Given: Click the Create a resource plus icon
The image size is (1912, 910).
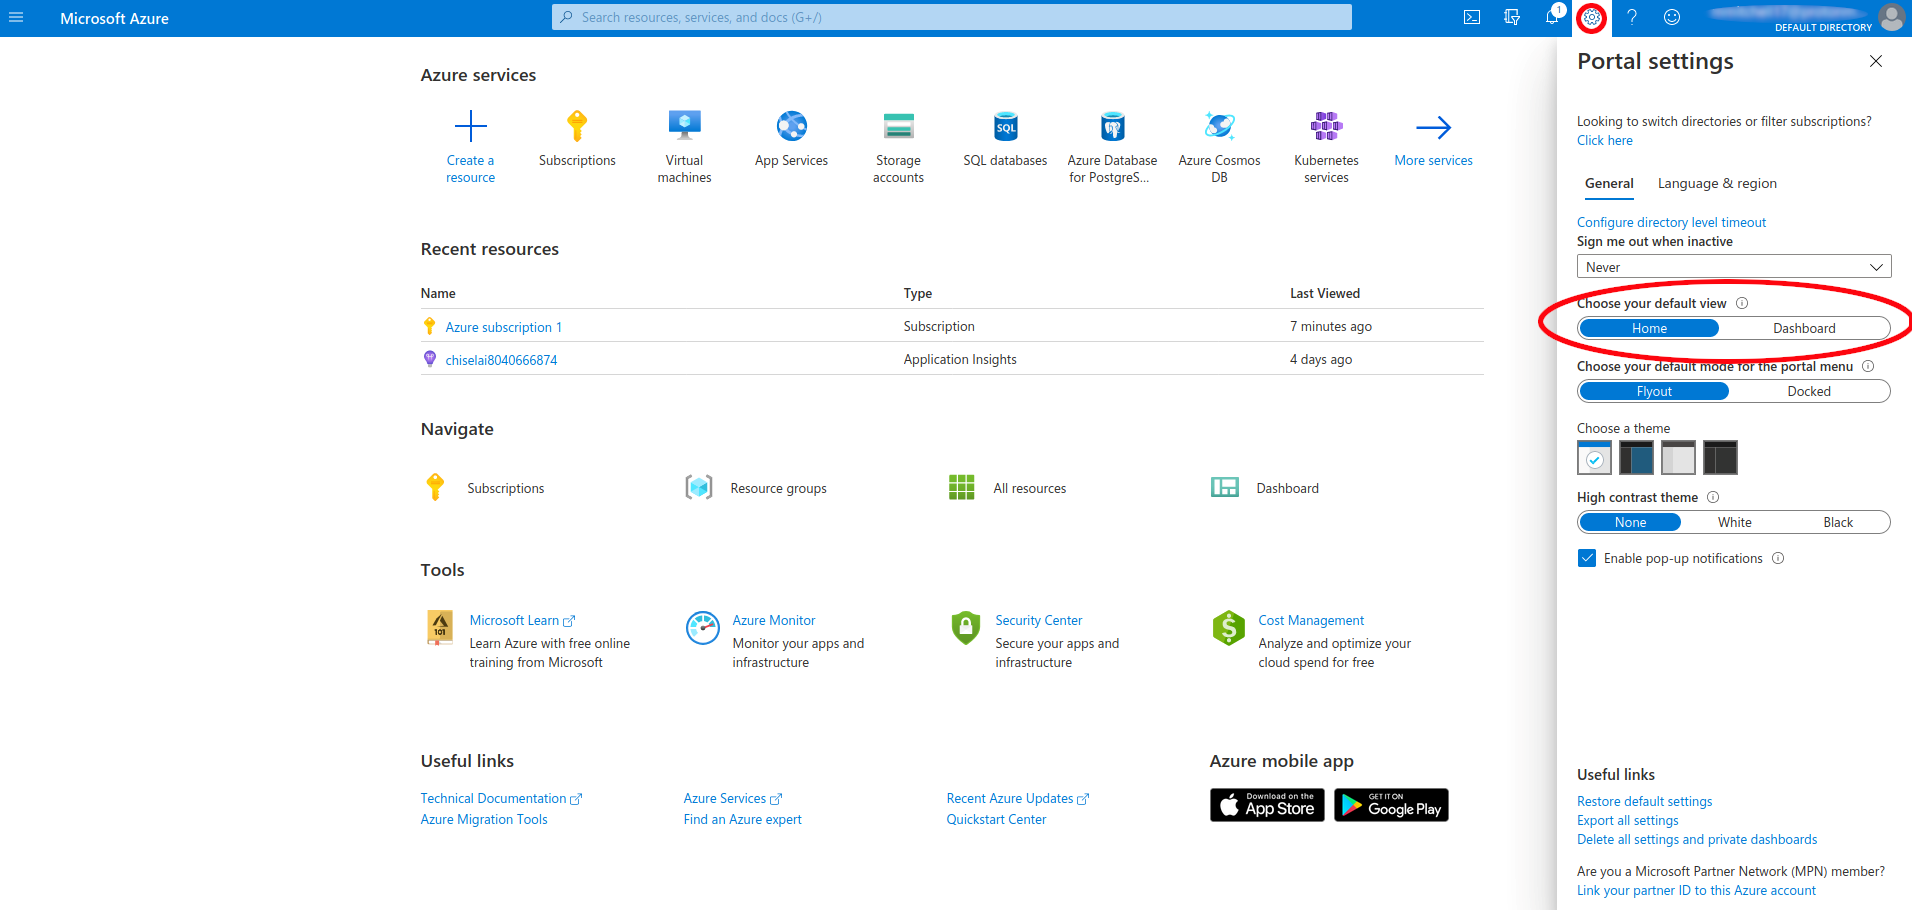Looking at the screenshot, I should (470, 127).
